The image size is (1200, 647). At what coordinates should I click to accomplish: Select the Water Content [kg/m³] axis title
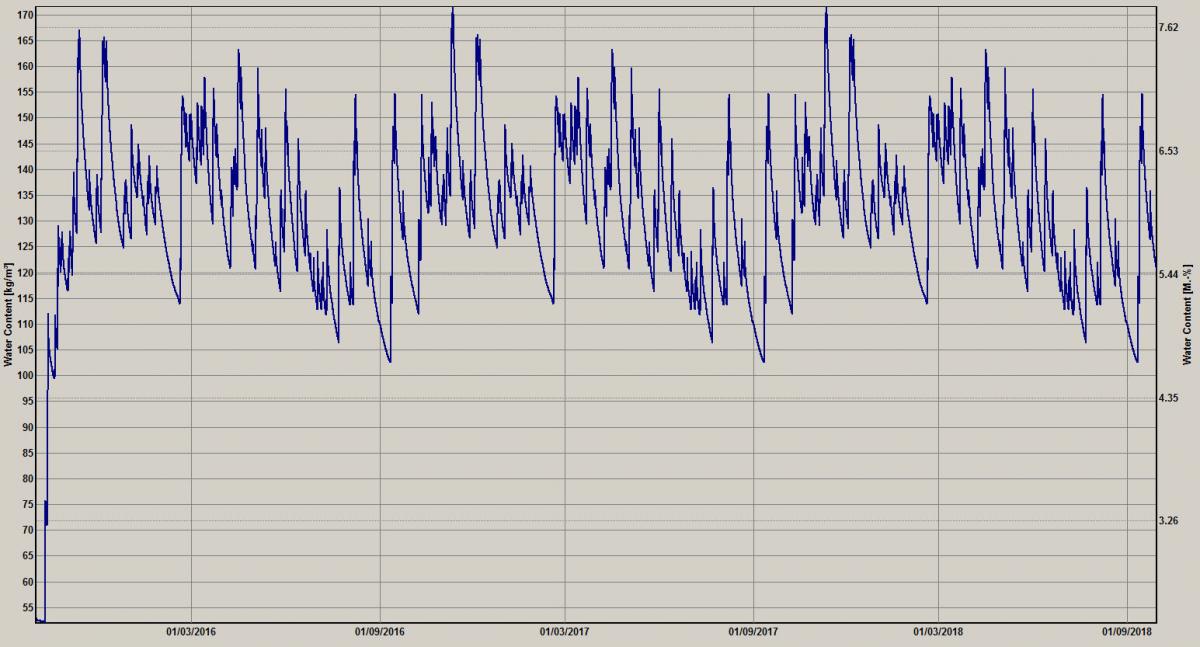coord(8,314)
